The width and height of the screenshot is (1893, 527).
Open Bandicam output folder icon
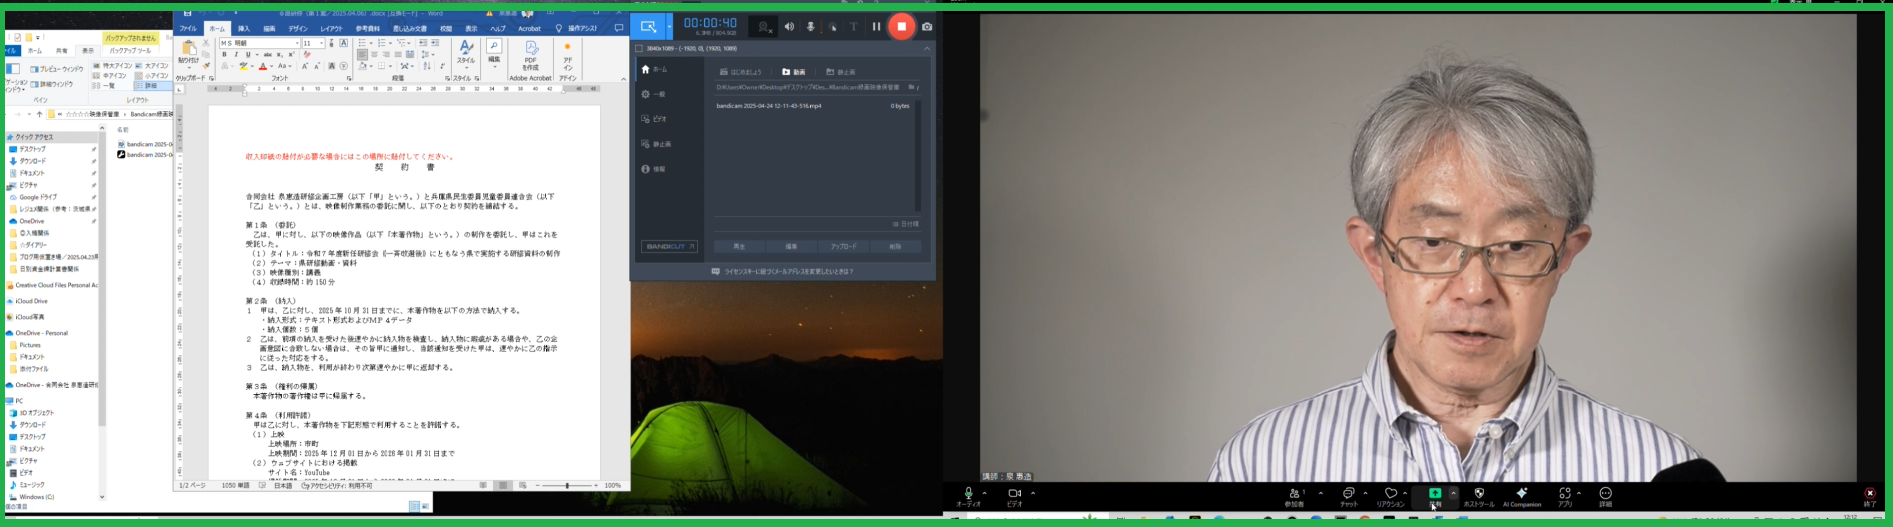point(911,87)
